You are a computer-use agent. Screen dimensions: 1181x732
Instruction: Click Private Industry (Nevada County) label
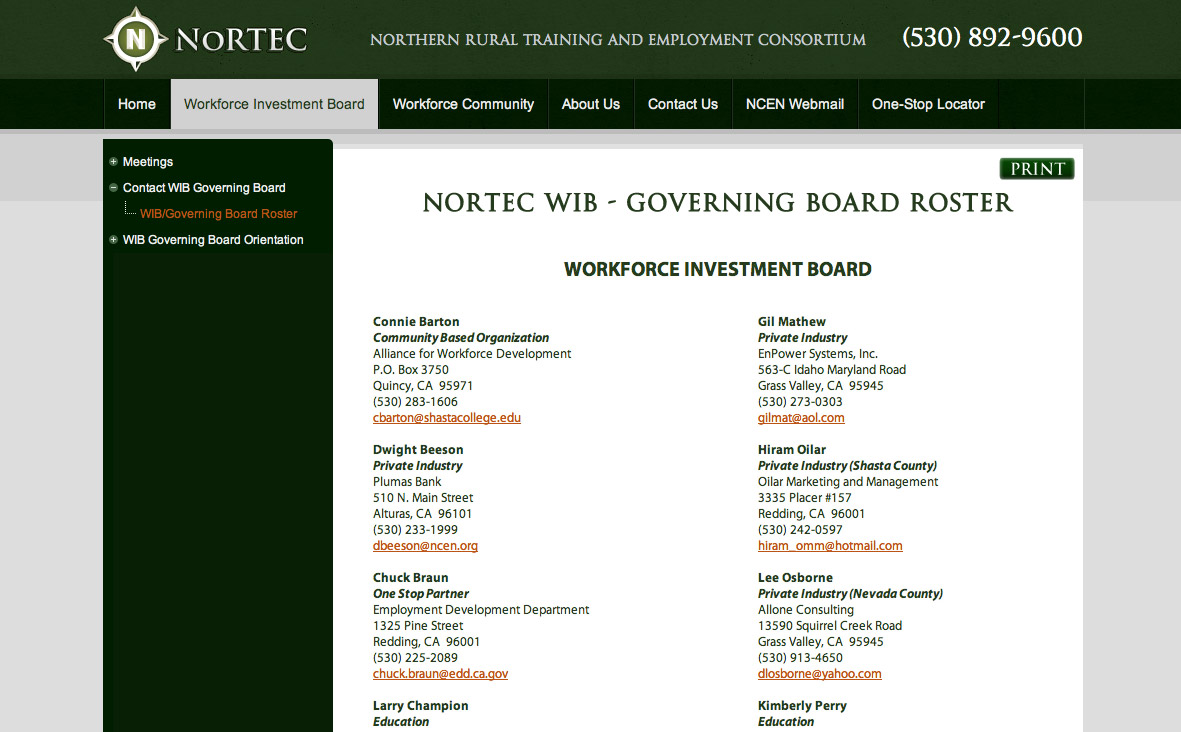[x=850, y=594]
